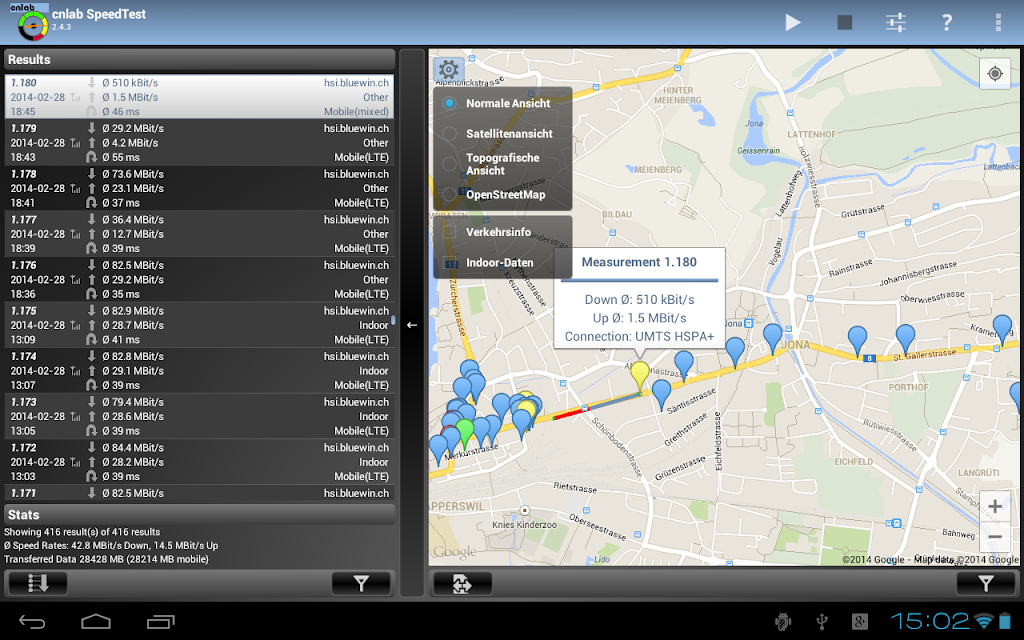
Task: Select result 1.171 at the list bottom
Action: click(x=199, y=493)
